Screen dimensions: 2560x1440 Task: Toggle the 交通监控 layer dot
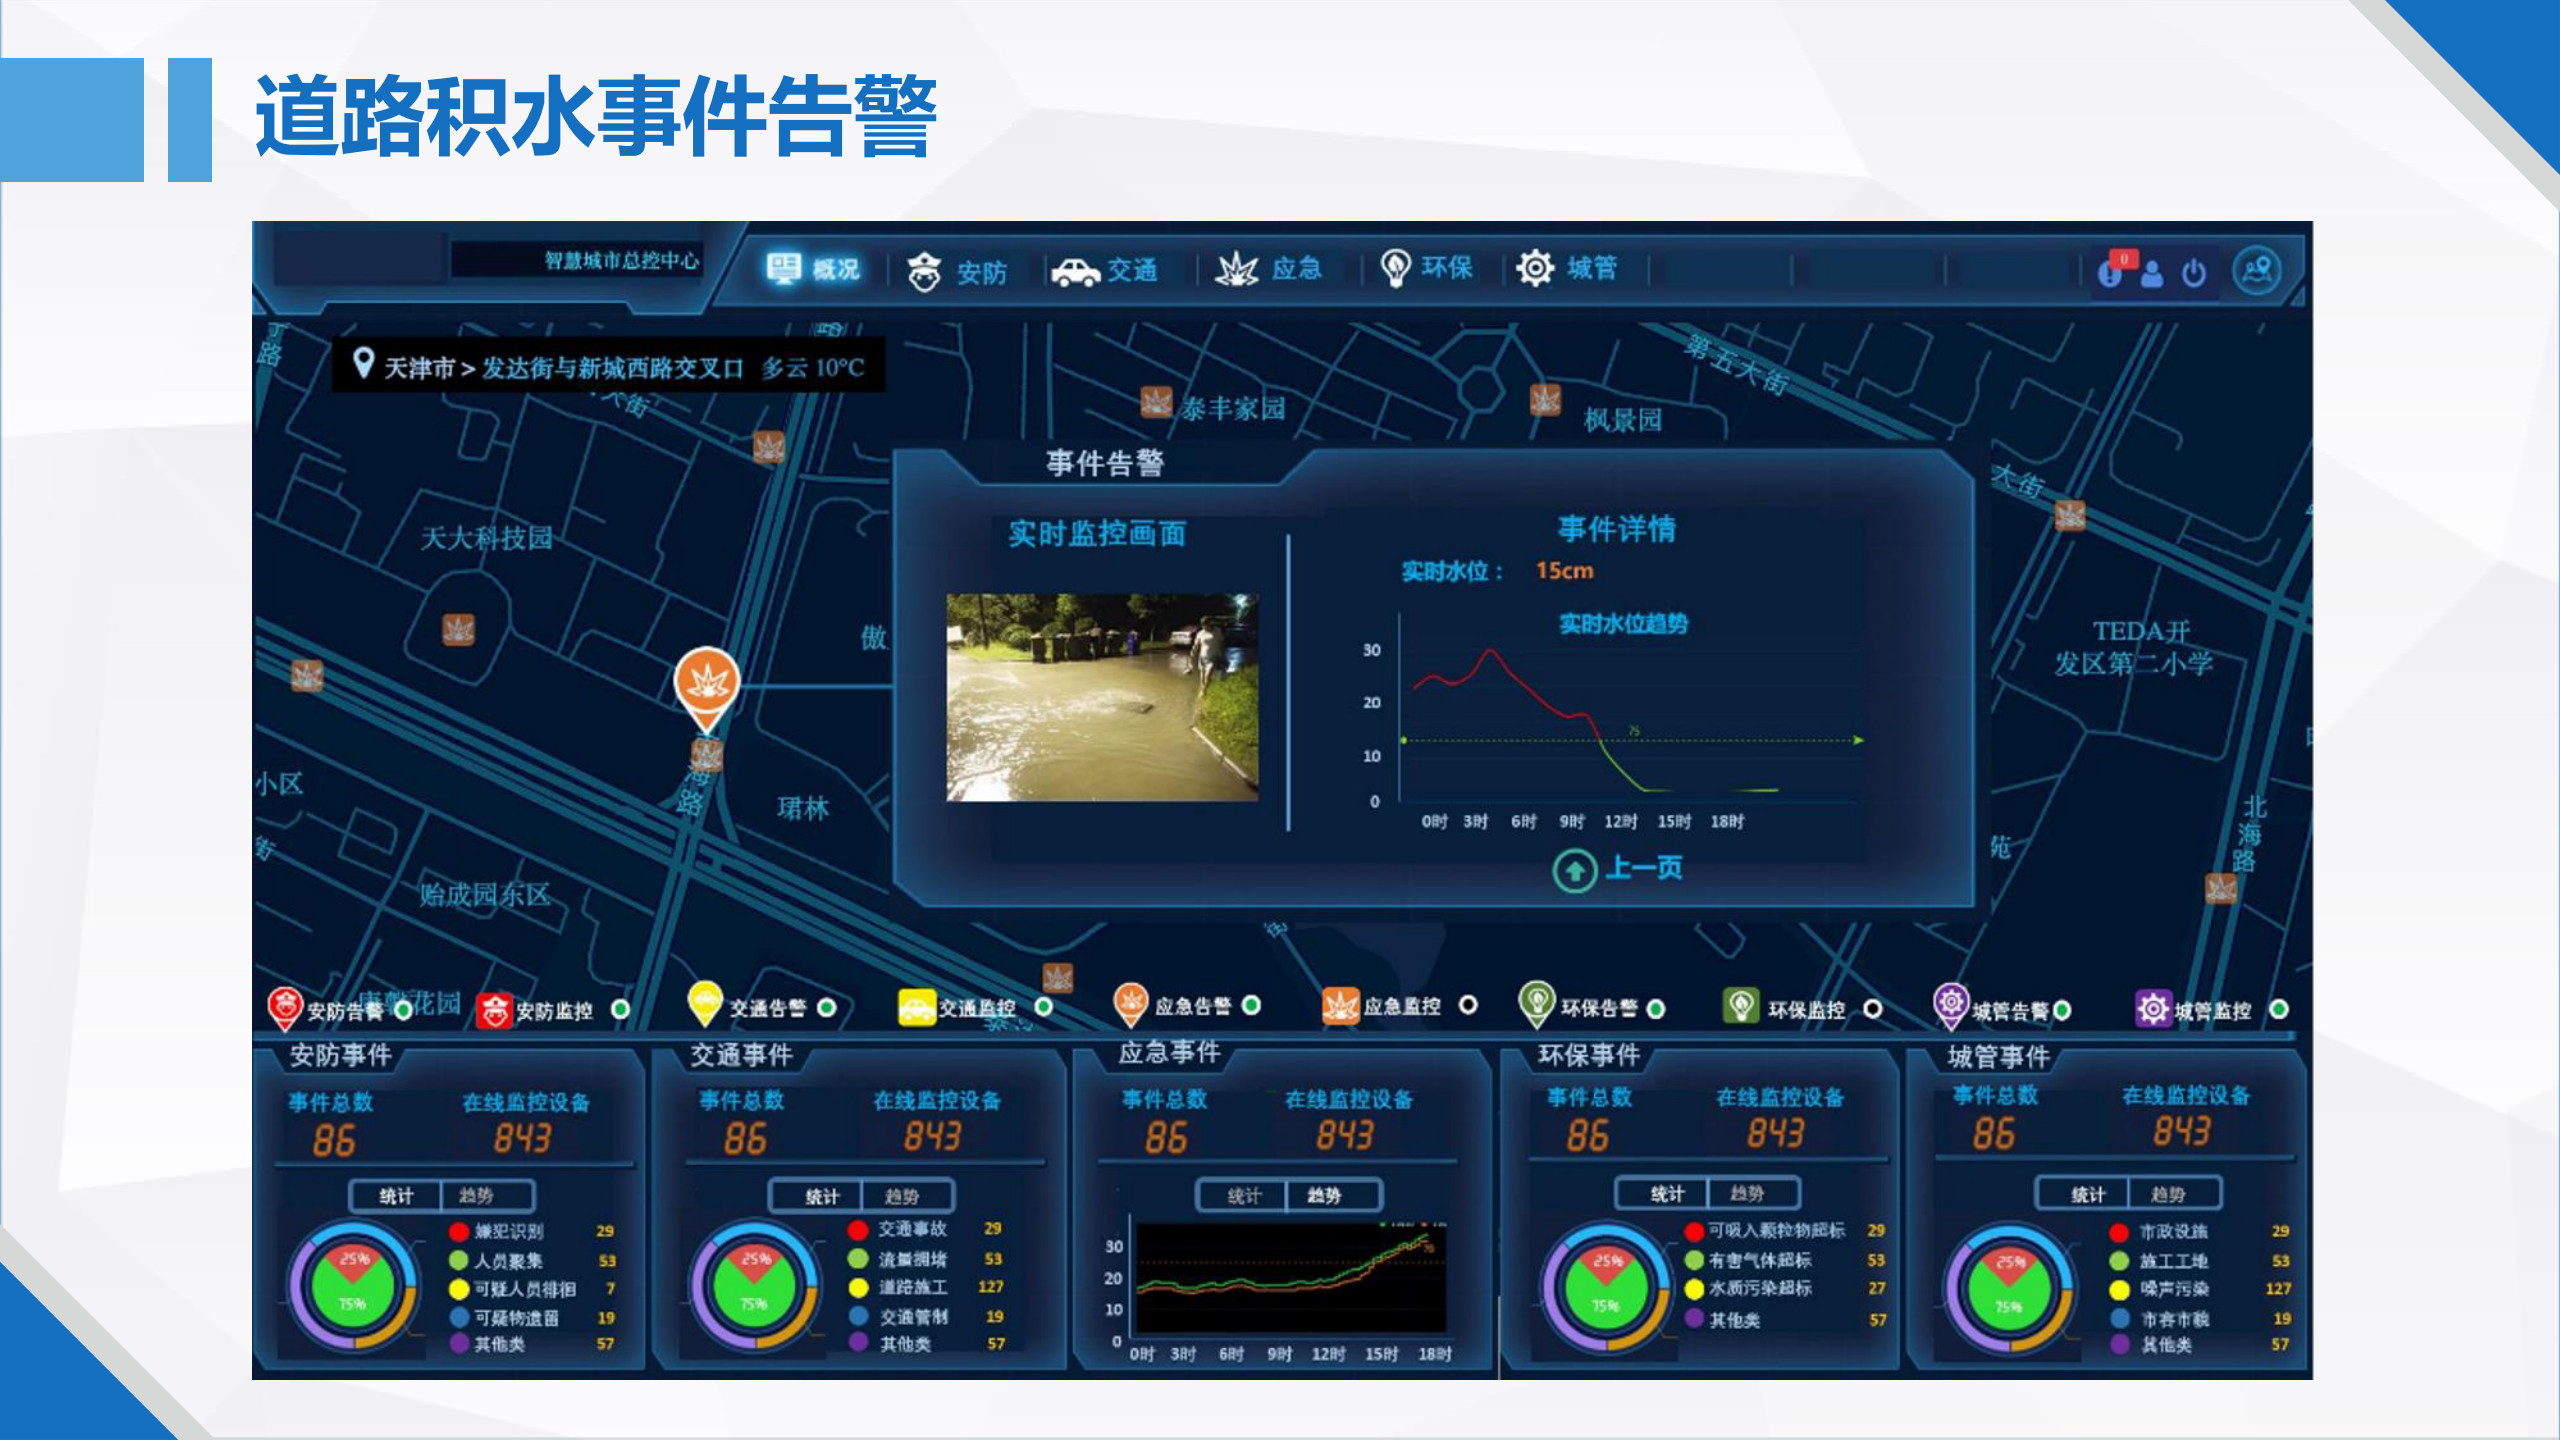tap(1043, 1007)
